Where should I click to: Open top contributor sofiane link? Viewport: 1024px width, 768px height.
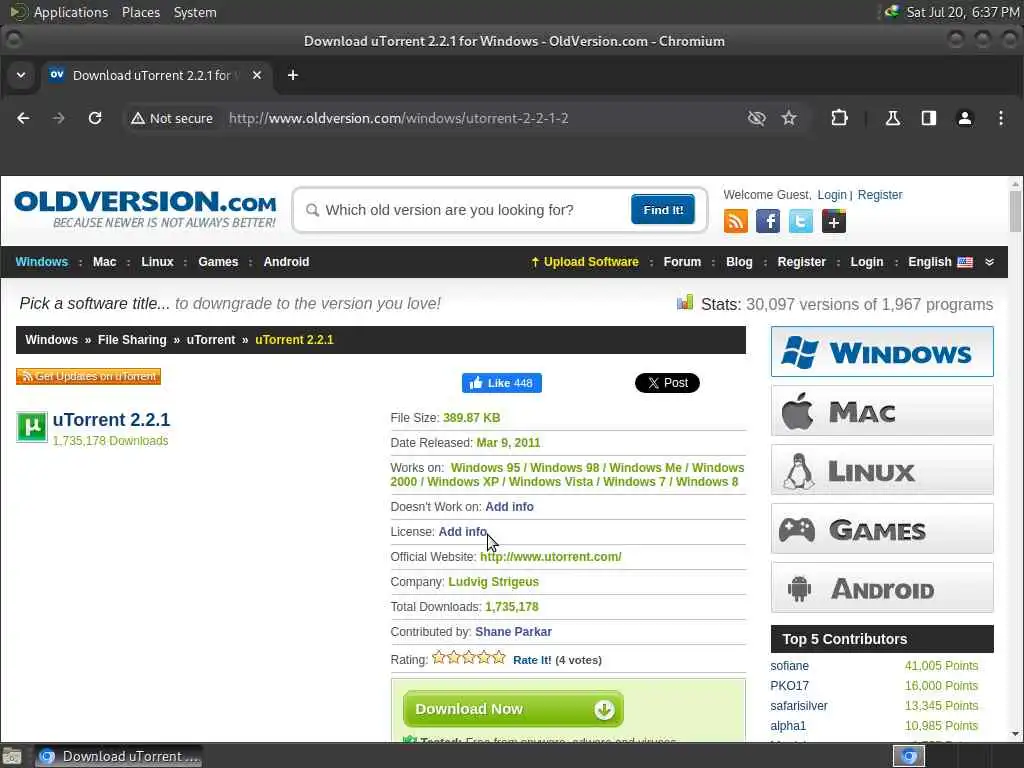[790, 665]
